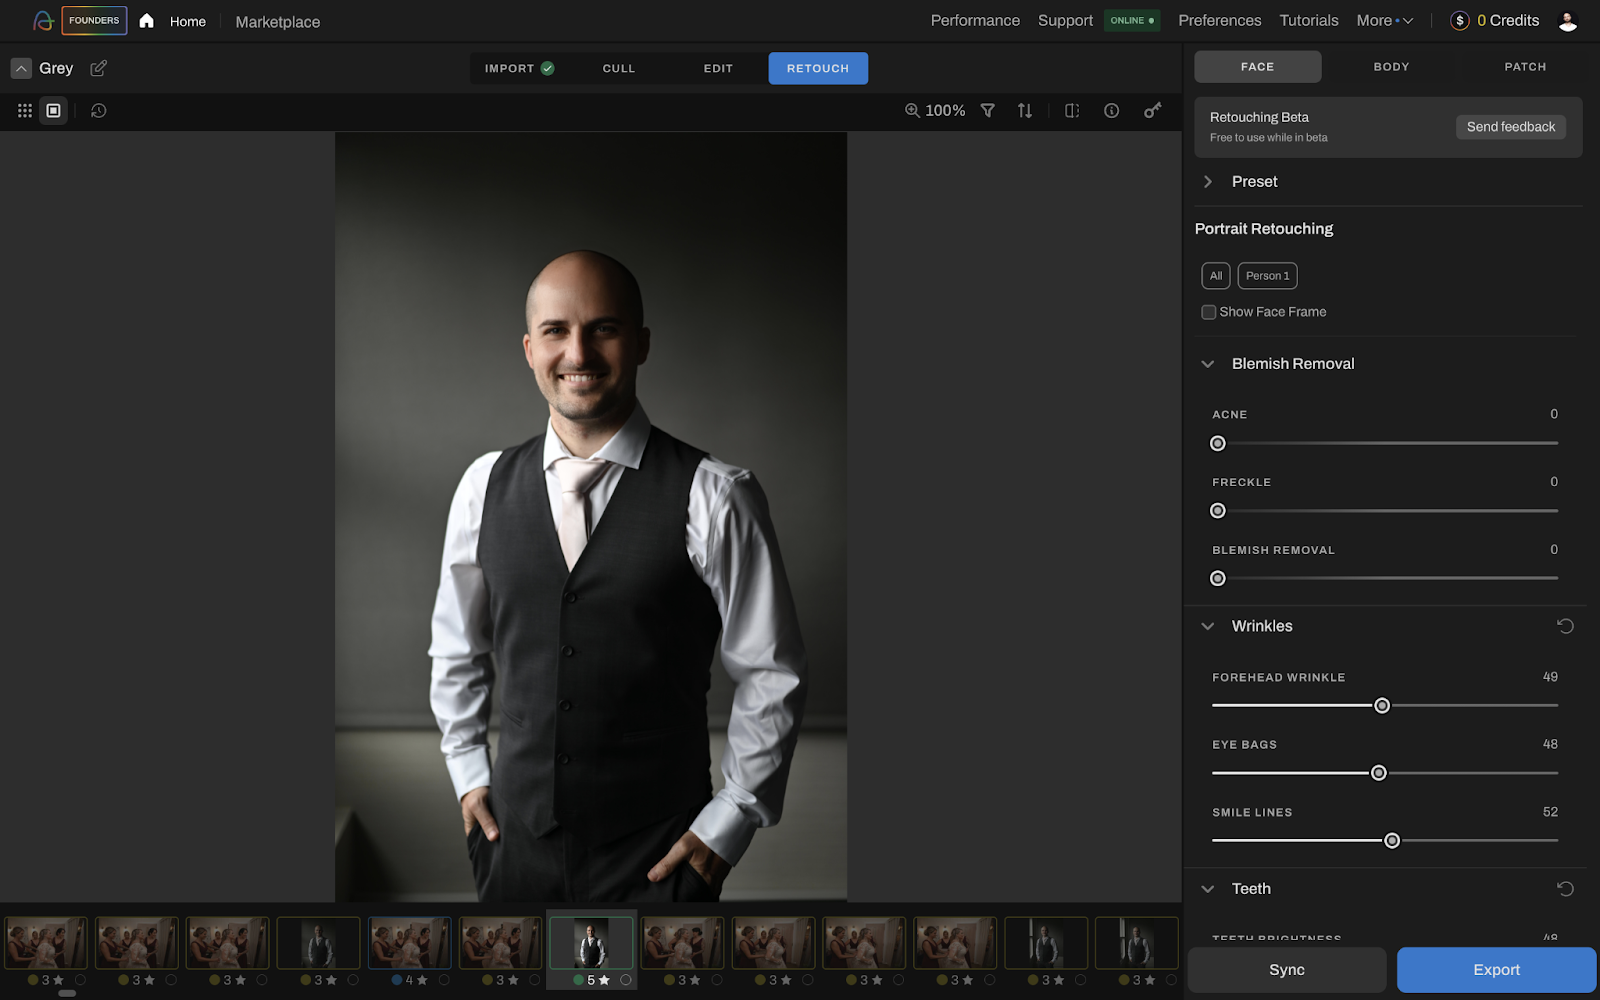Image resolution: width=1600 pixels, height=1000 pixels.
Task: Collapse the Blemish Removal section
Action: click(x=1208, y=364)
